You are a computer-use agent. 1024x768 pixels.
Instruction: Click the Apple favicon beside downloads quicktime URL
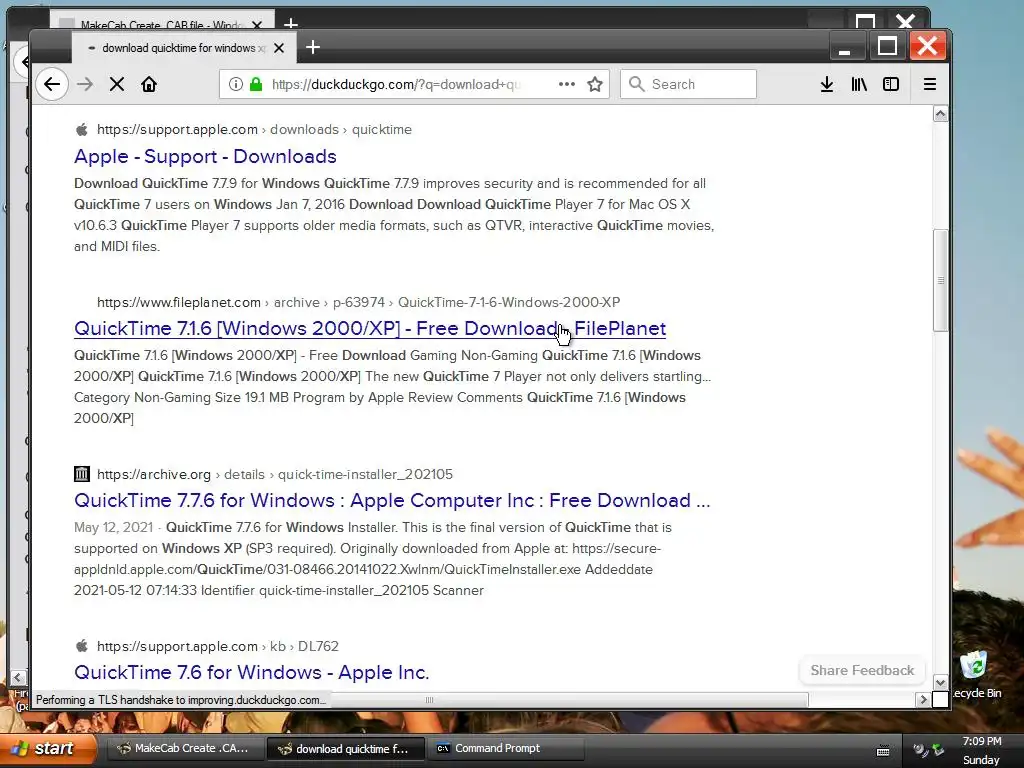82,129
